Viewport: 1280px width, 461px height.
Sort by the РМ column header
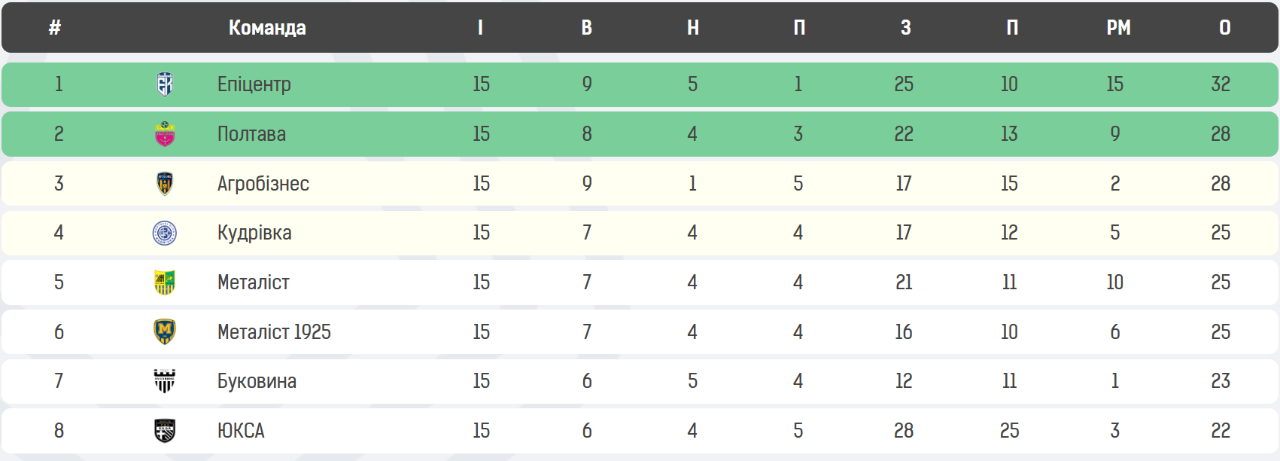(1118, 28)
